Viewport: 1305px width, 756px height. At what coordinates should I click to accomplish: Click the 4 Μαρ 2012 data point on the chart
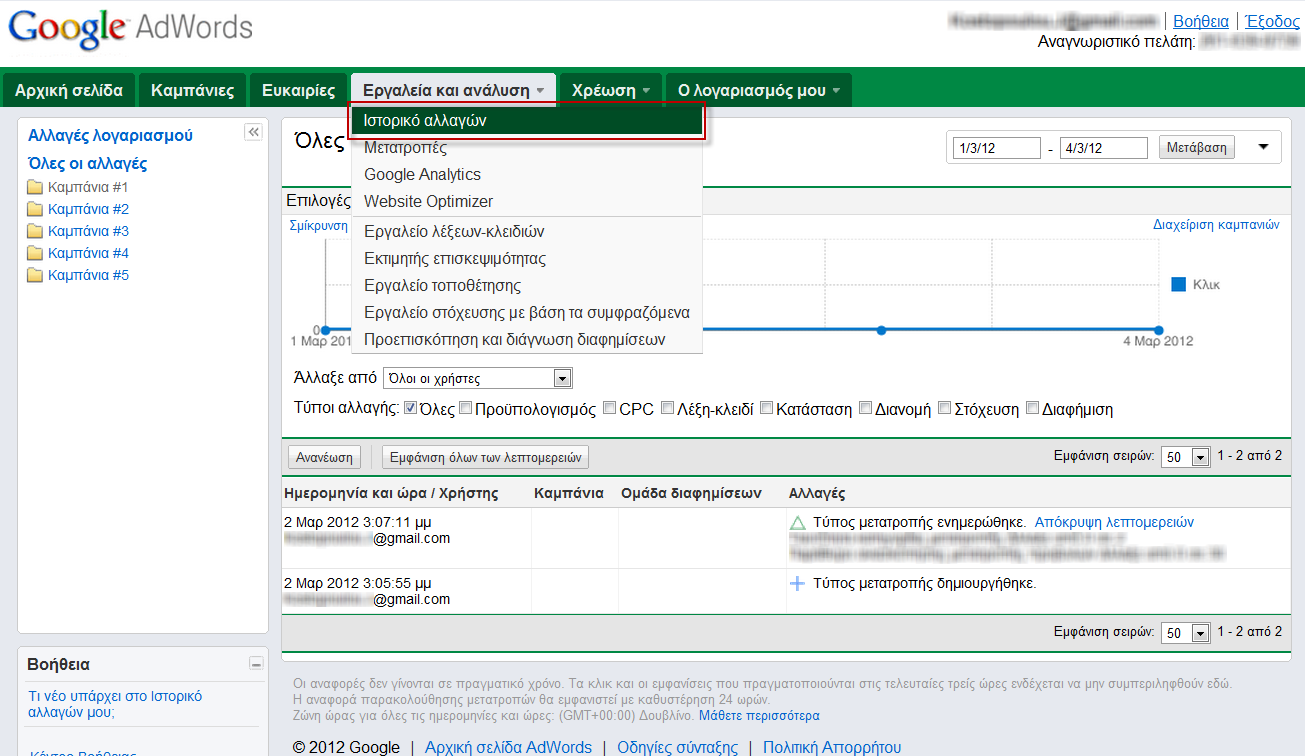tap(1159, 330)
